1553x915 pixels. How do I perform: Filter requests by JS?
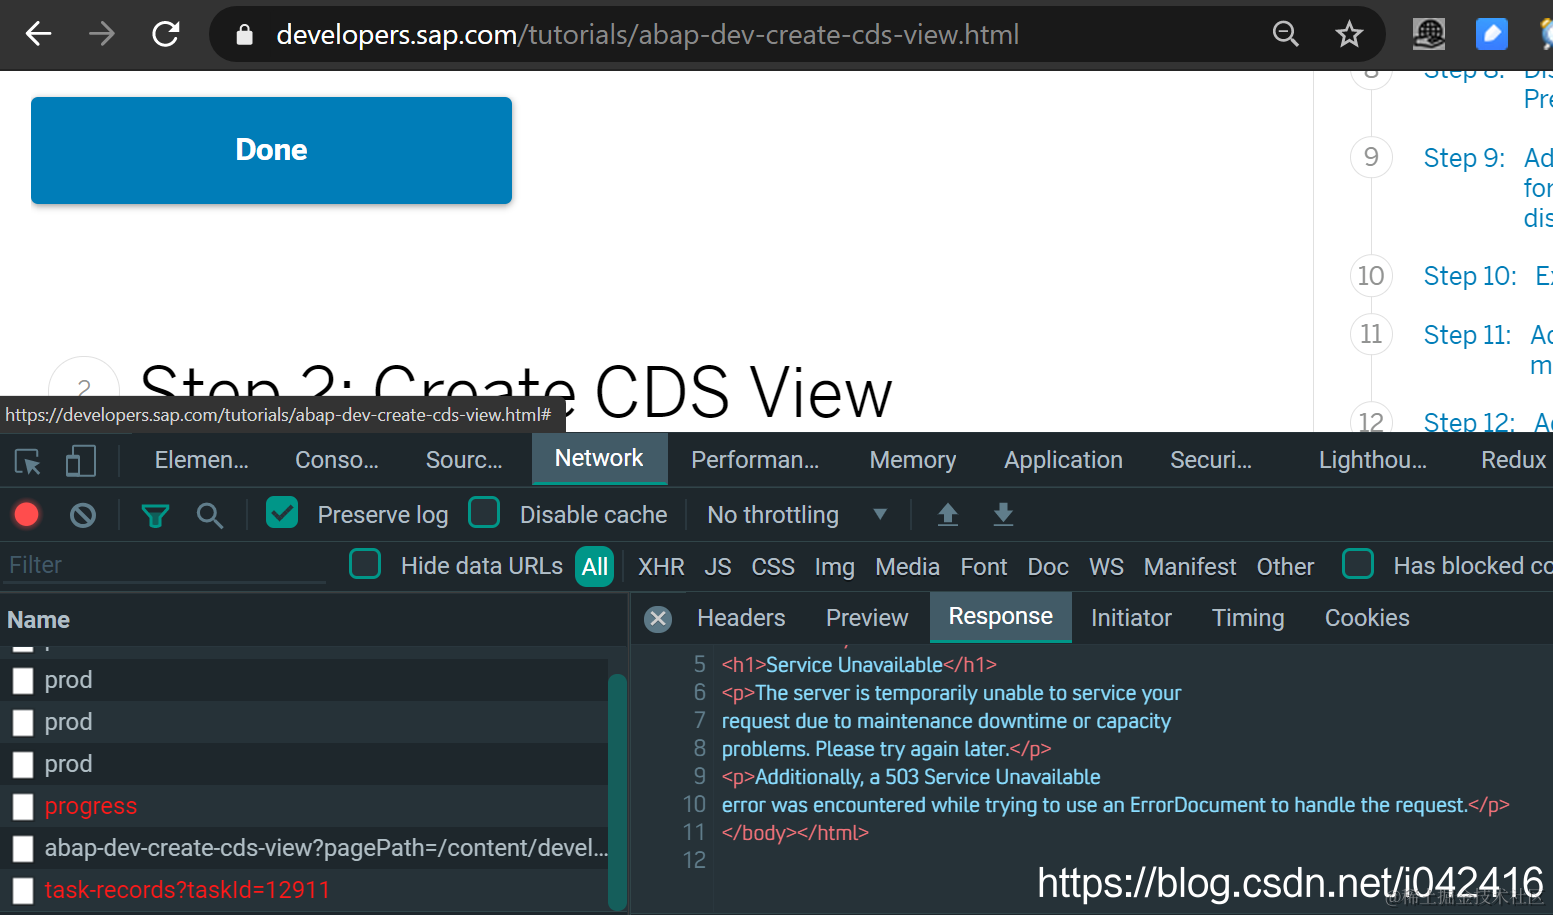click(x=718, y=567)
